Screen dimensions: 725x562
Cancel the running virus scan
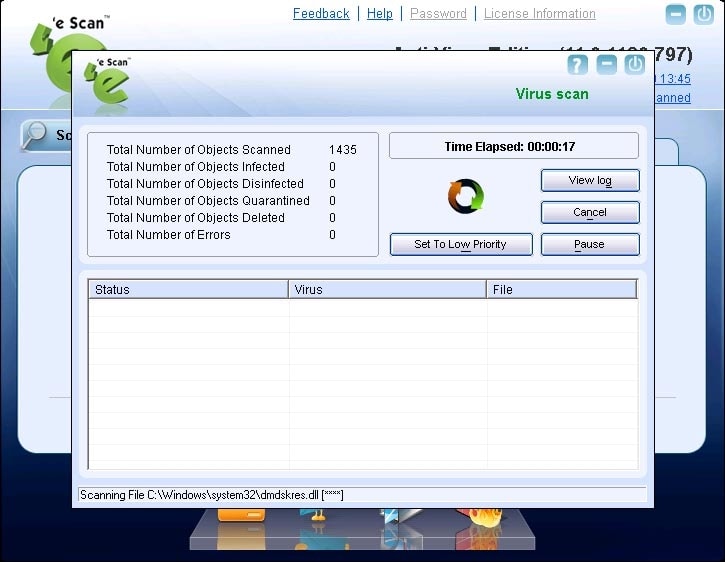[x=590, y=212]
